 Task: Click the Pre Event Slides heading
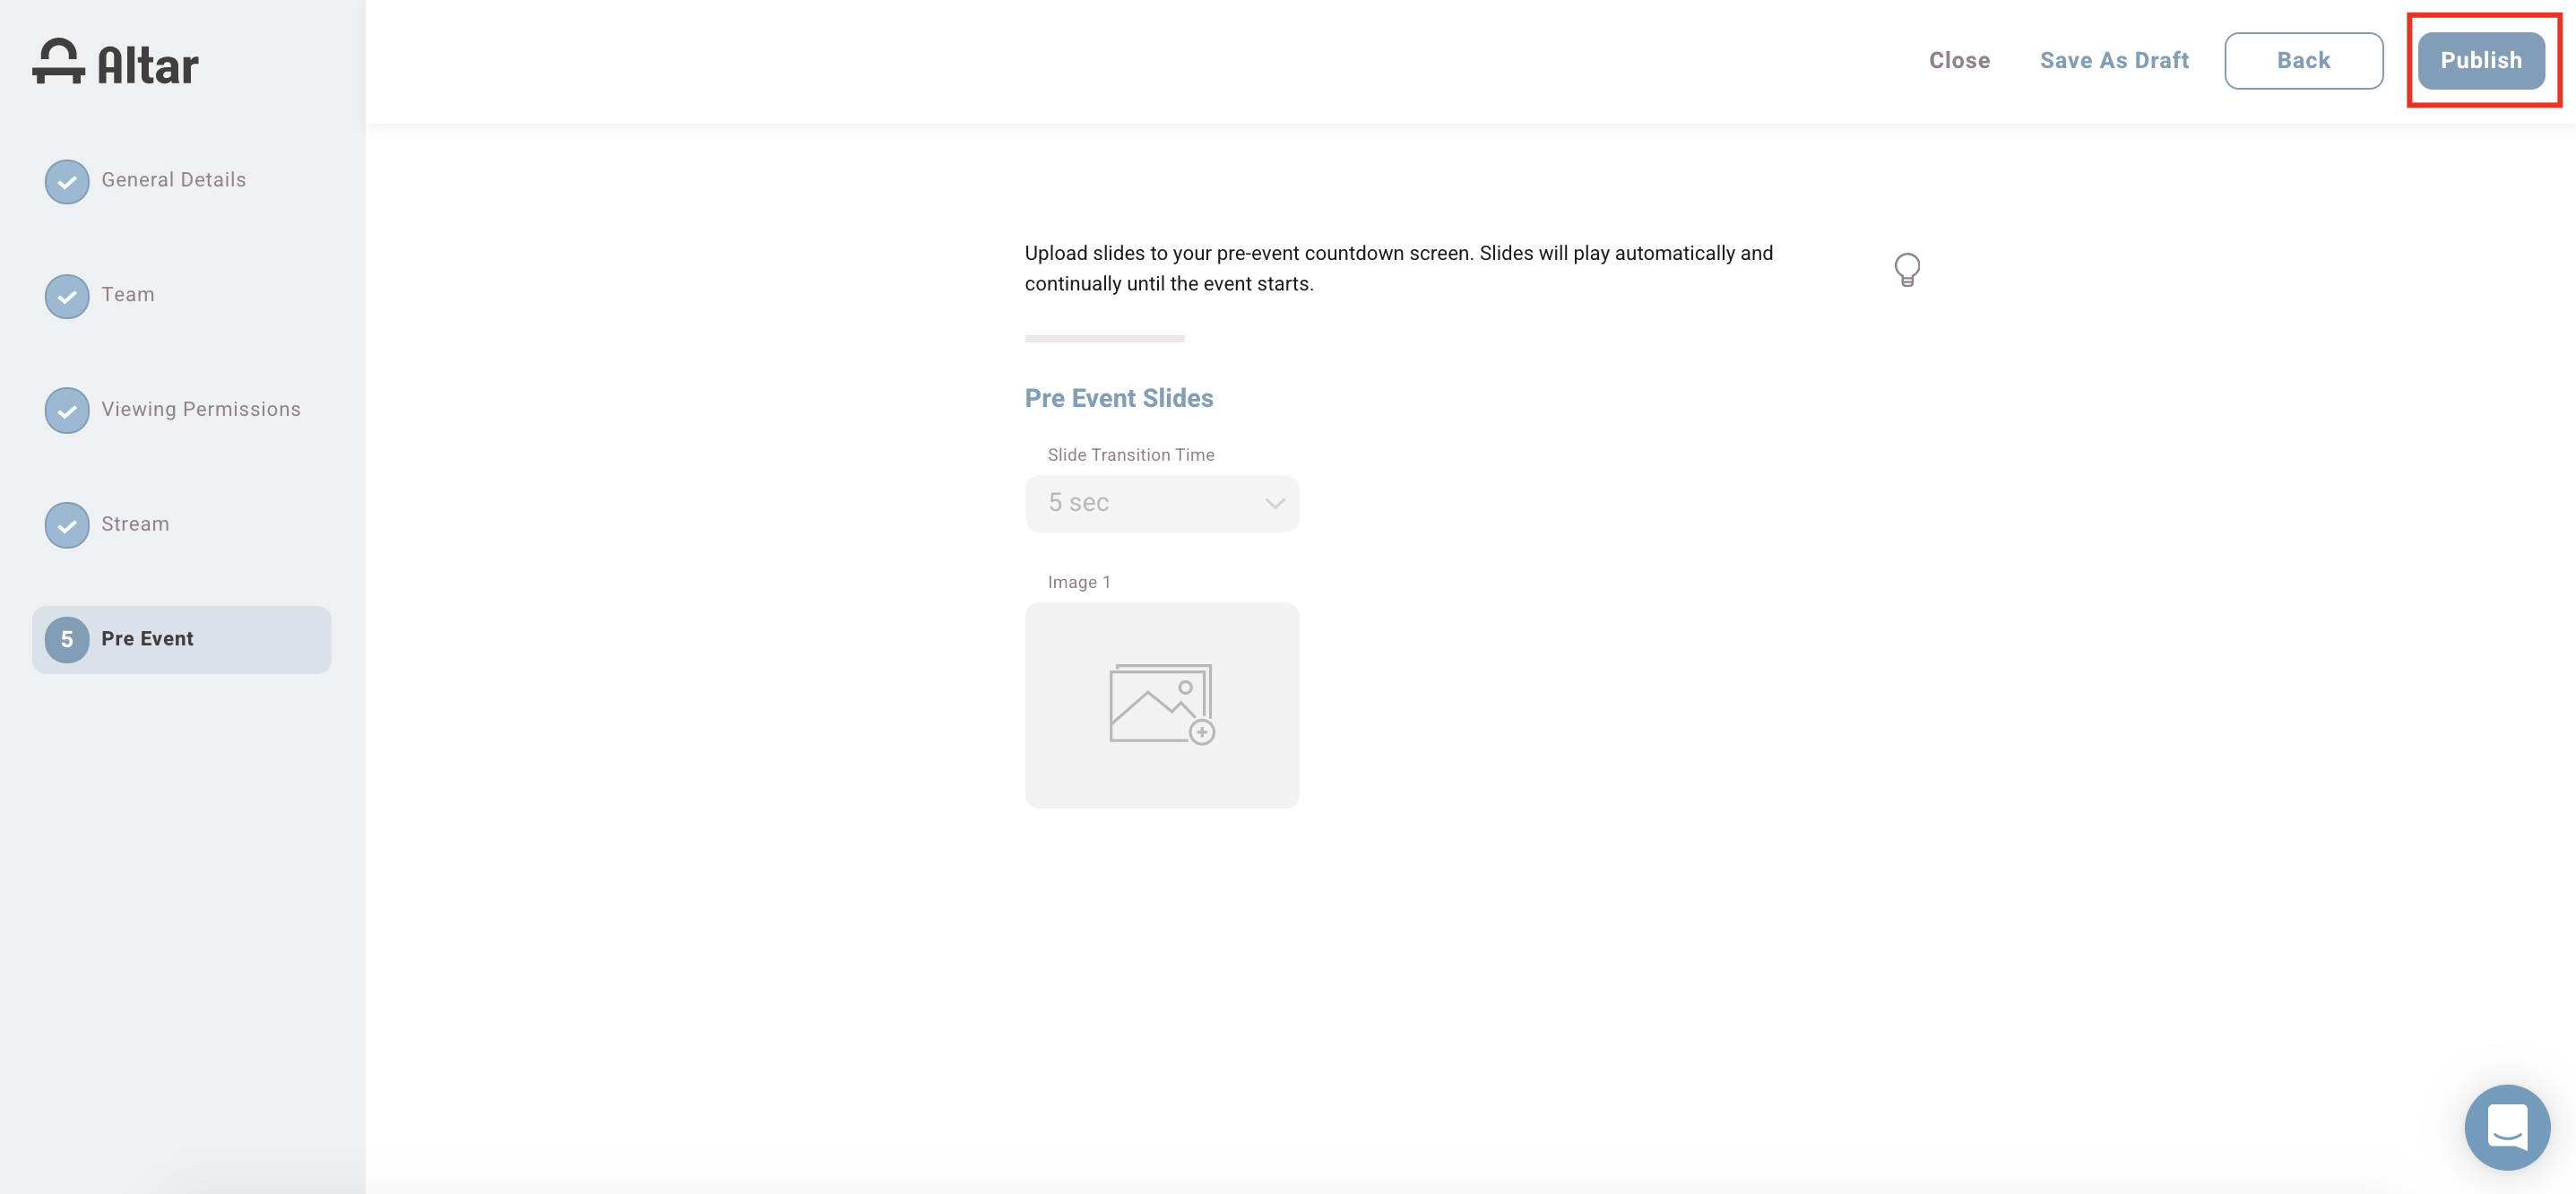pos(1119,398)
